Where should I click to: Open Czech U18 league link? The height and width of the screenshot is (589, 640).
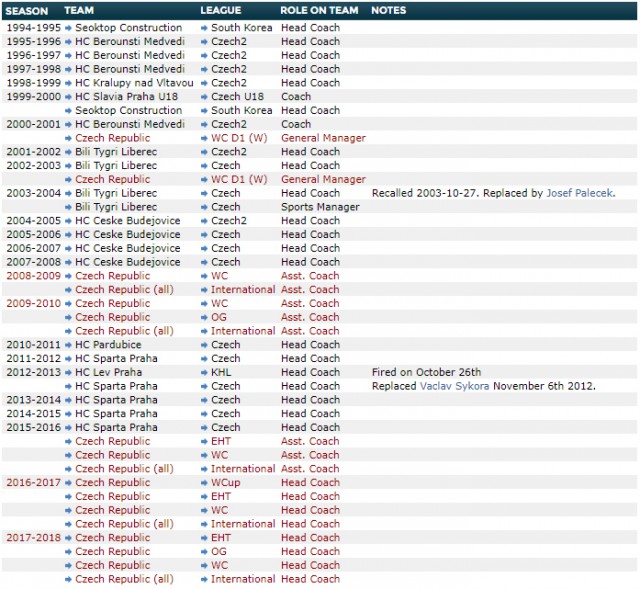(x=237, y=97)
